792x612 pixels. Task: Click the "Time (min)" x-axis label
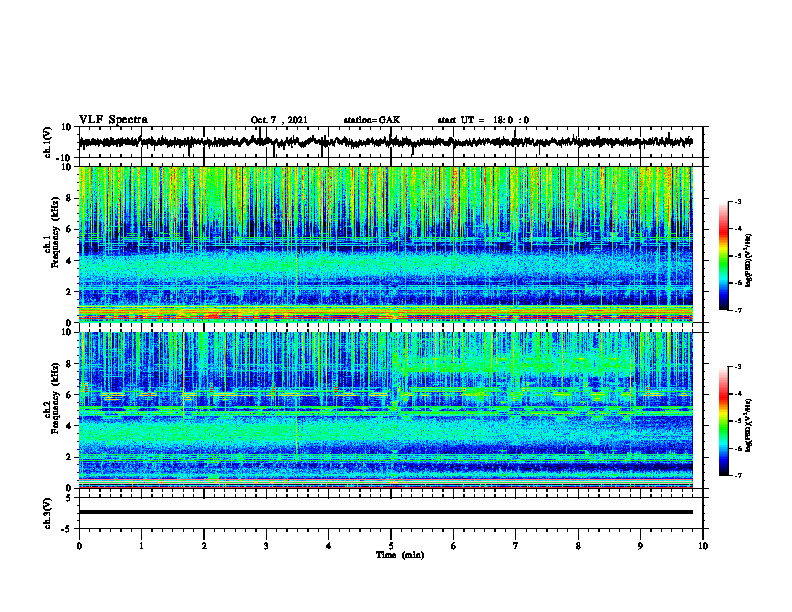[400, 555]
